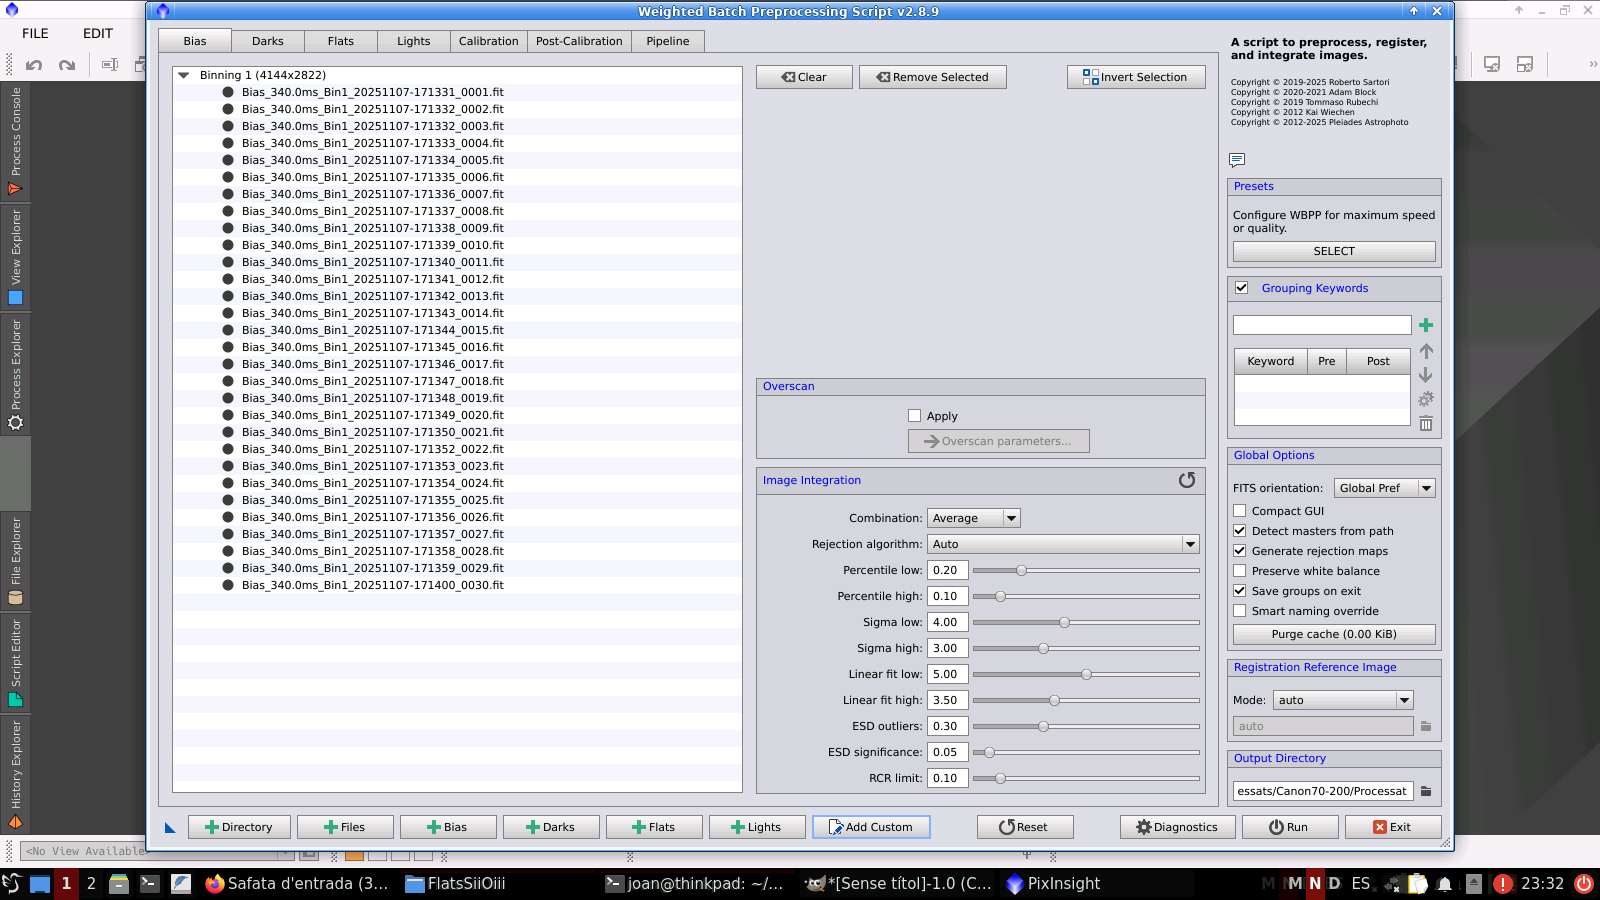Click the Diagnostics button
1600x900 pixels.
(1176, 827)
